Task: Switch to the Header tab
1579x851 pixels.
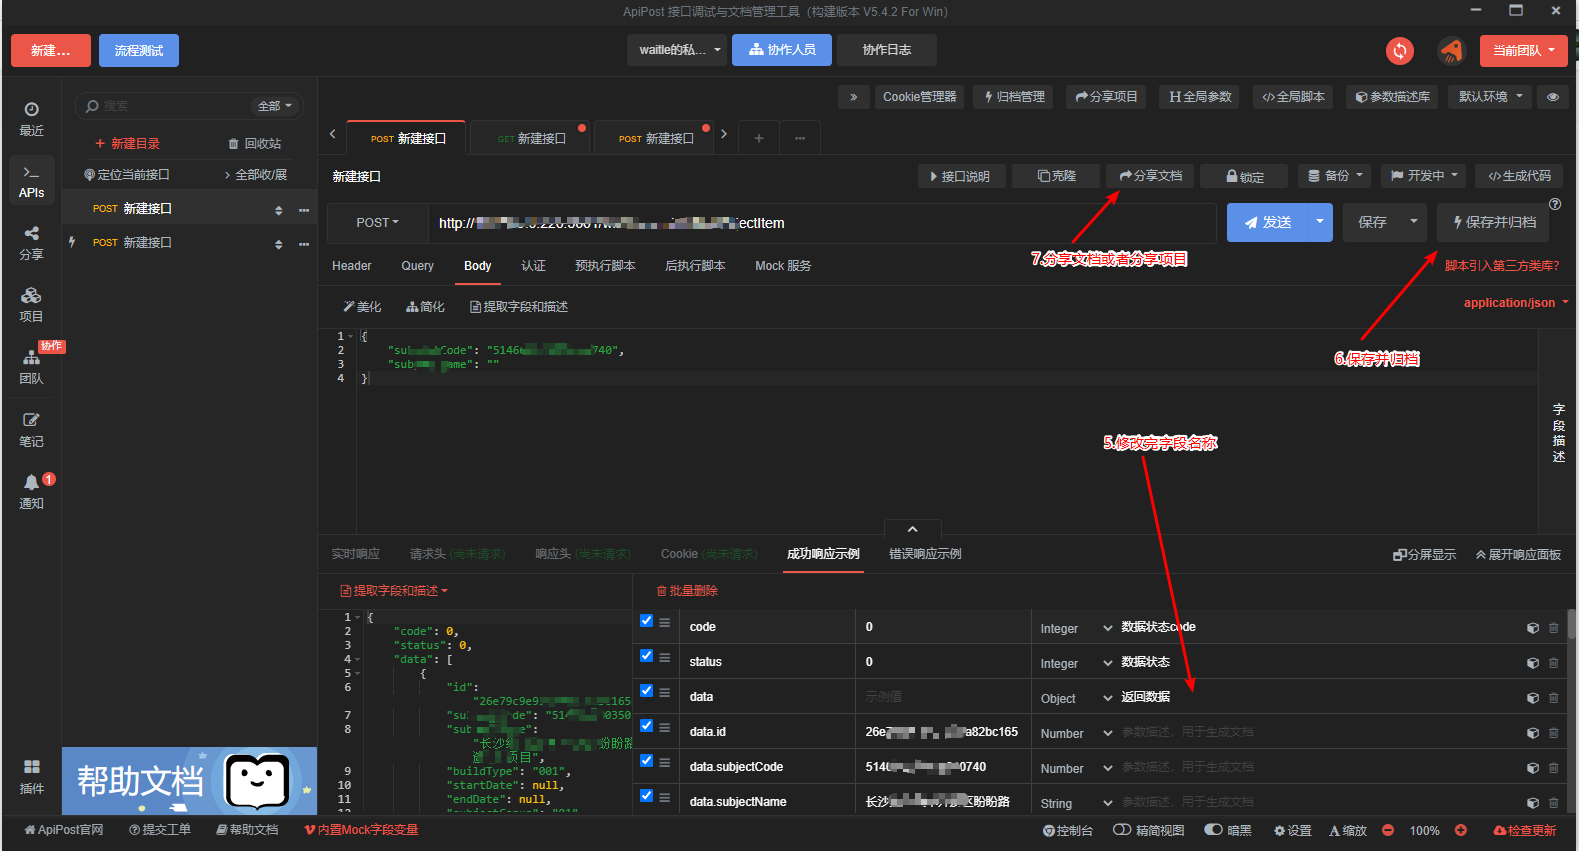Action: pos(352,266)
